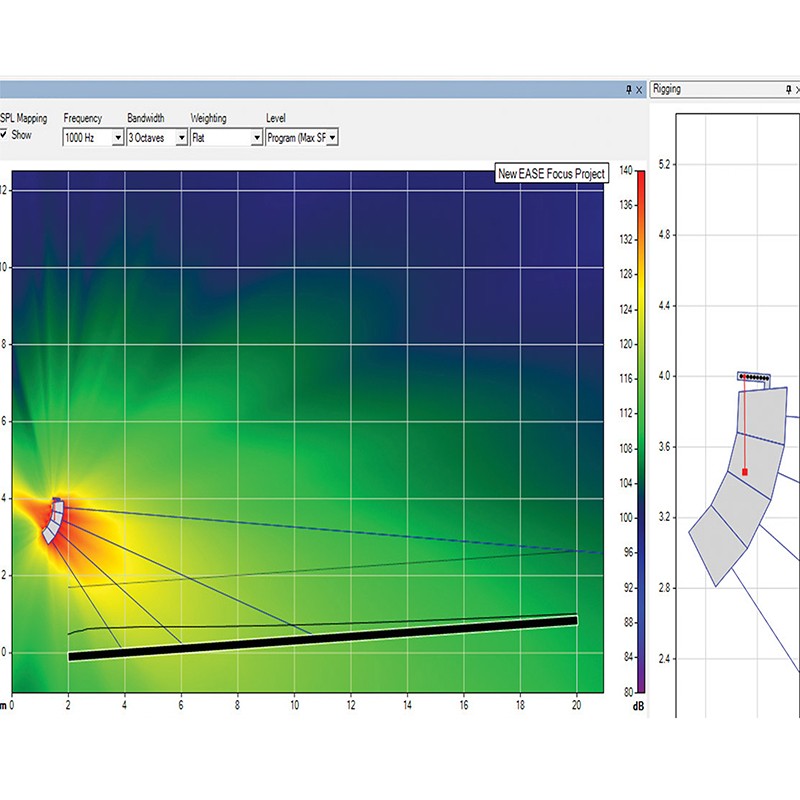This screenshot has height=800, width=800.
Task: Click the Bandwidth label
Action: click(146, 118)
